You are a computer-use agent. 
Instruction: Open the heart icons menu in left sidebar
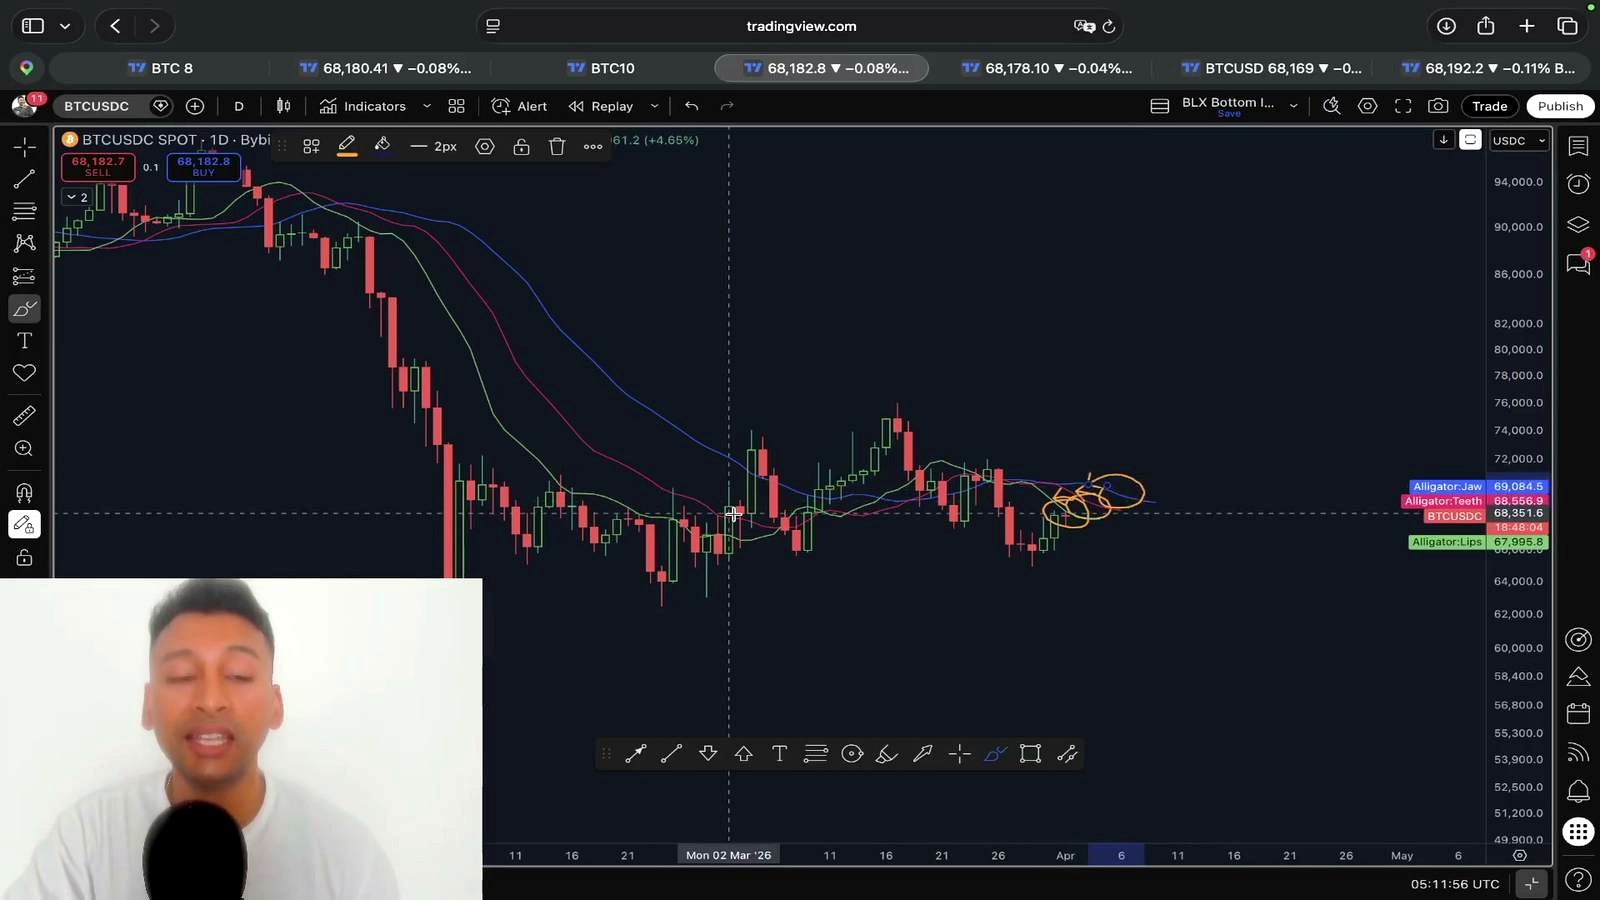click(24, 373)
